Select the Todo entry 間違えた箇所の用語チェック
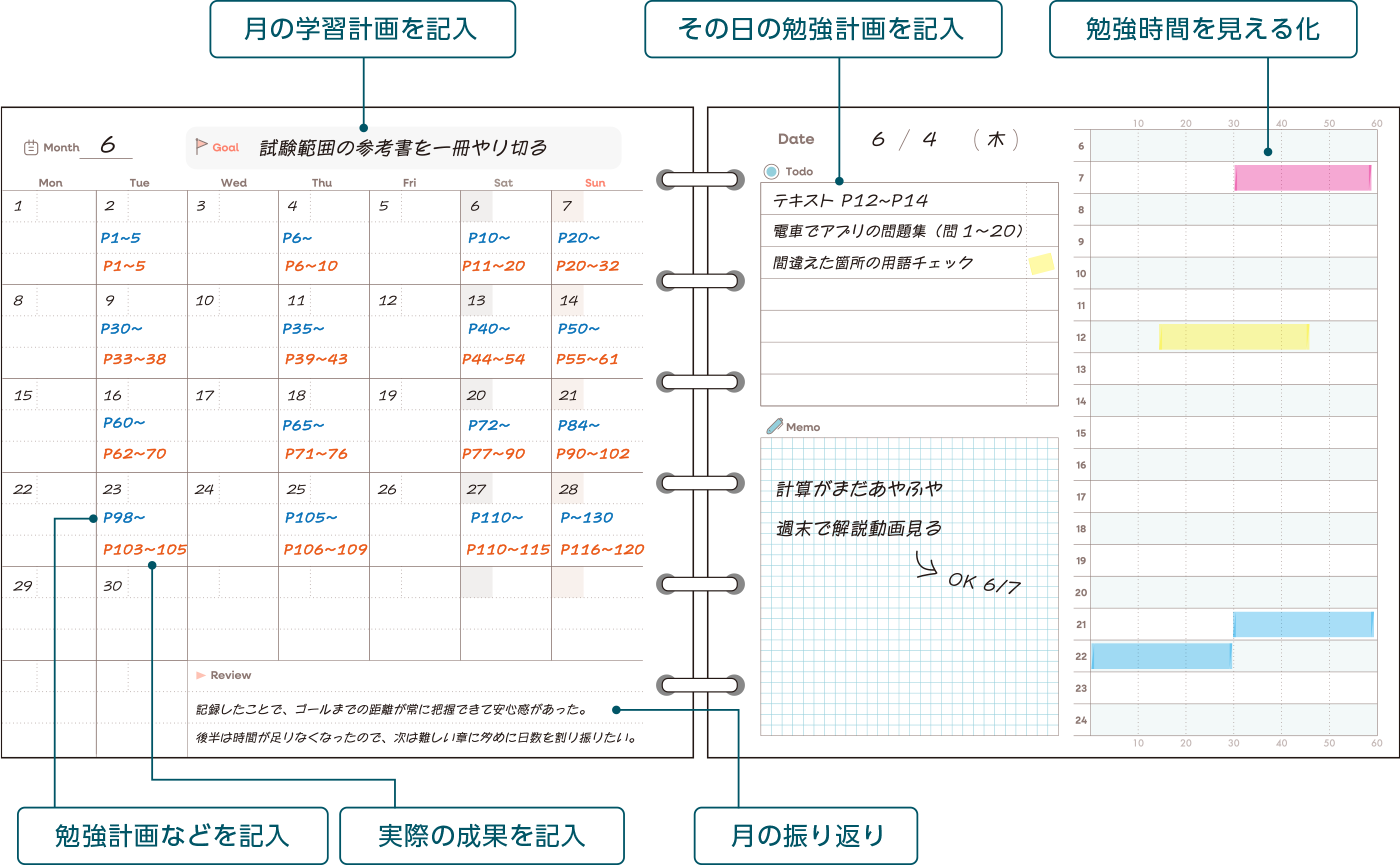This screenshot has height=865, width=1400. click(873, 263)
